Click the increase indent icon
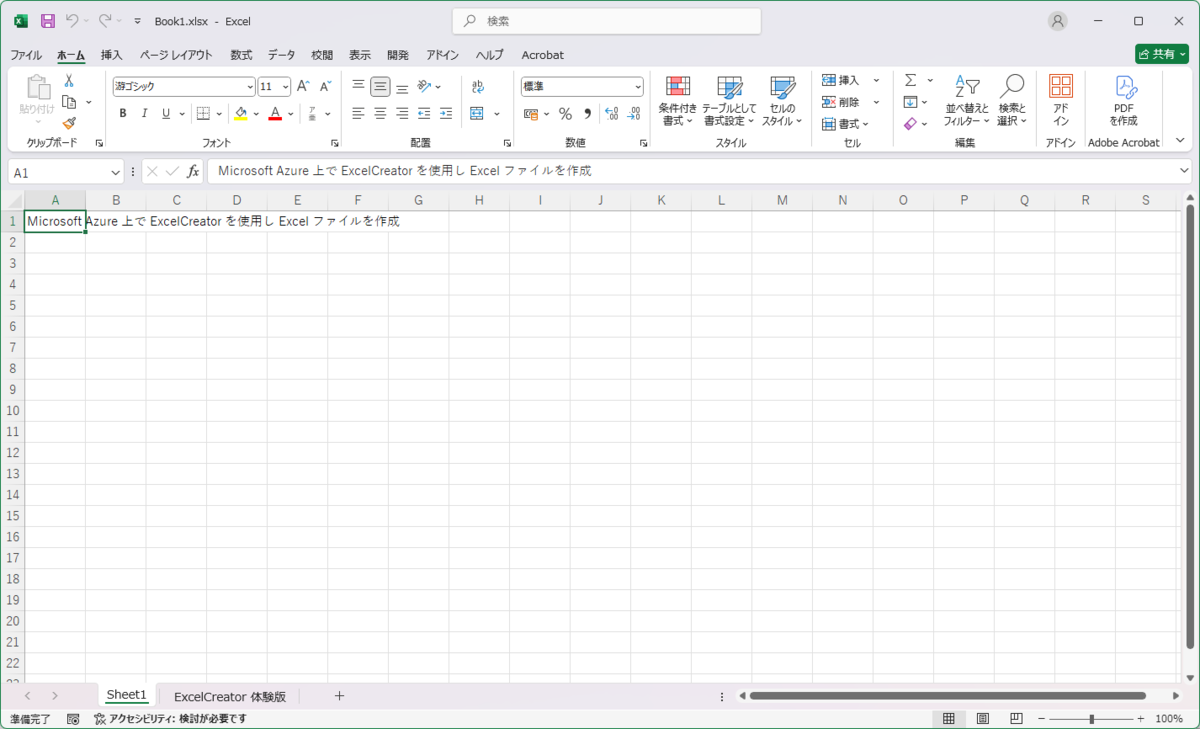Viewport: 1200px width, 729px height. click(446, 113)
